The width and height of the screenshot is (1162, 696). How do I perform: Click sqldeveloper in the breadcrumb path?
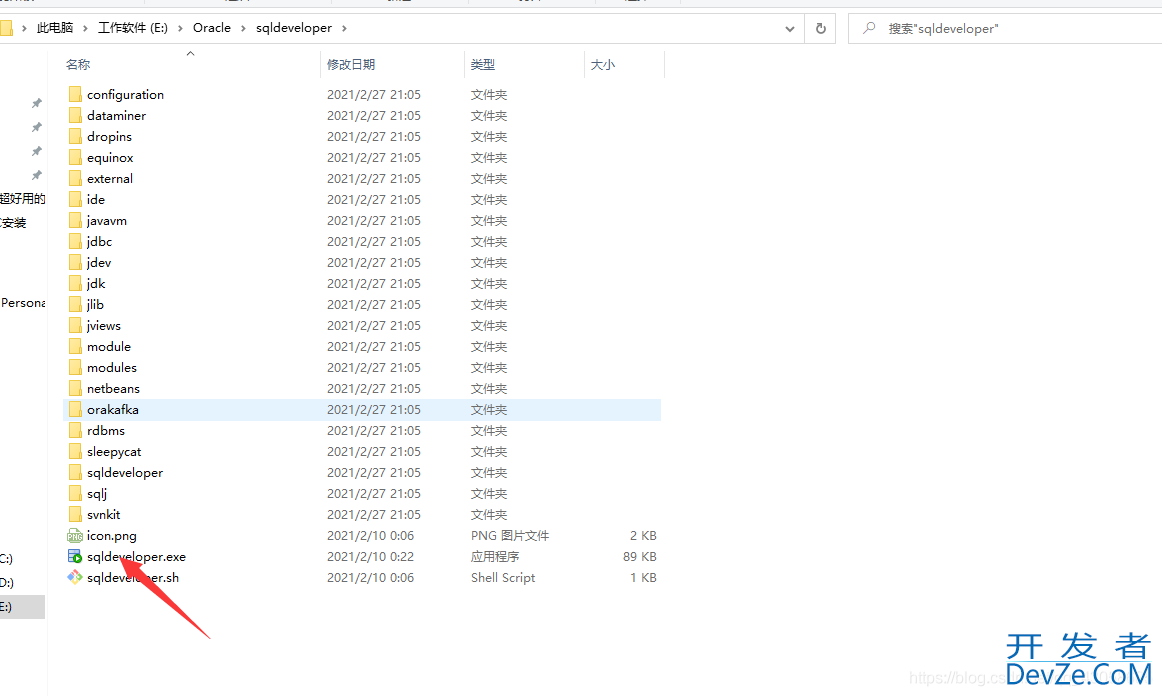294,28
